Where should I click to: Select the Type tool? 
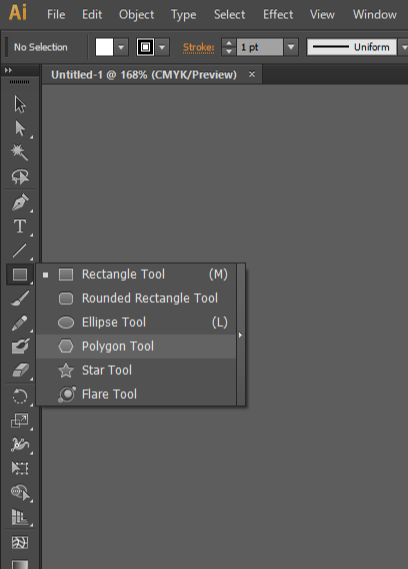click(20, 226)
